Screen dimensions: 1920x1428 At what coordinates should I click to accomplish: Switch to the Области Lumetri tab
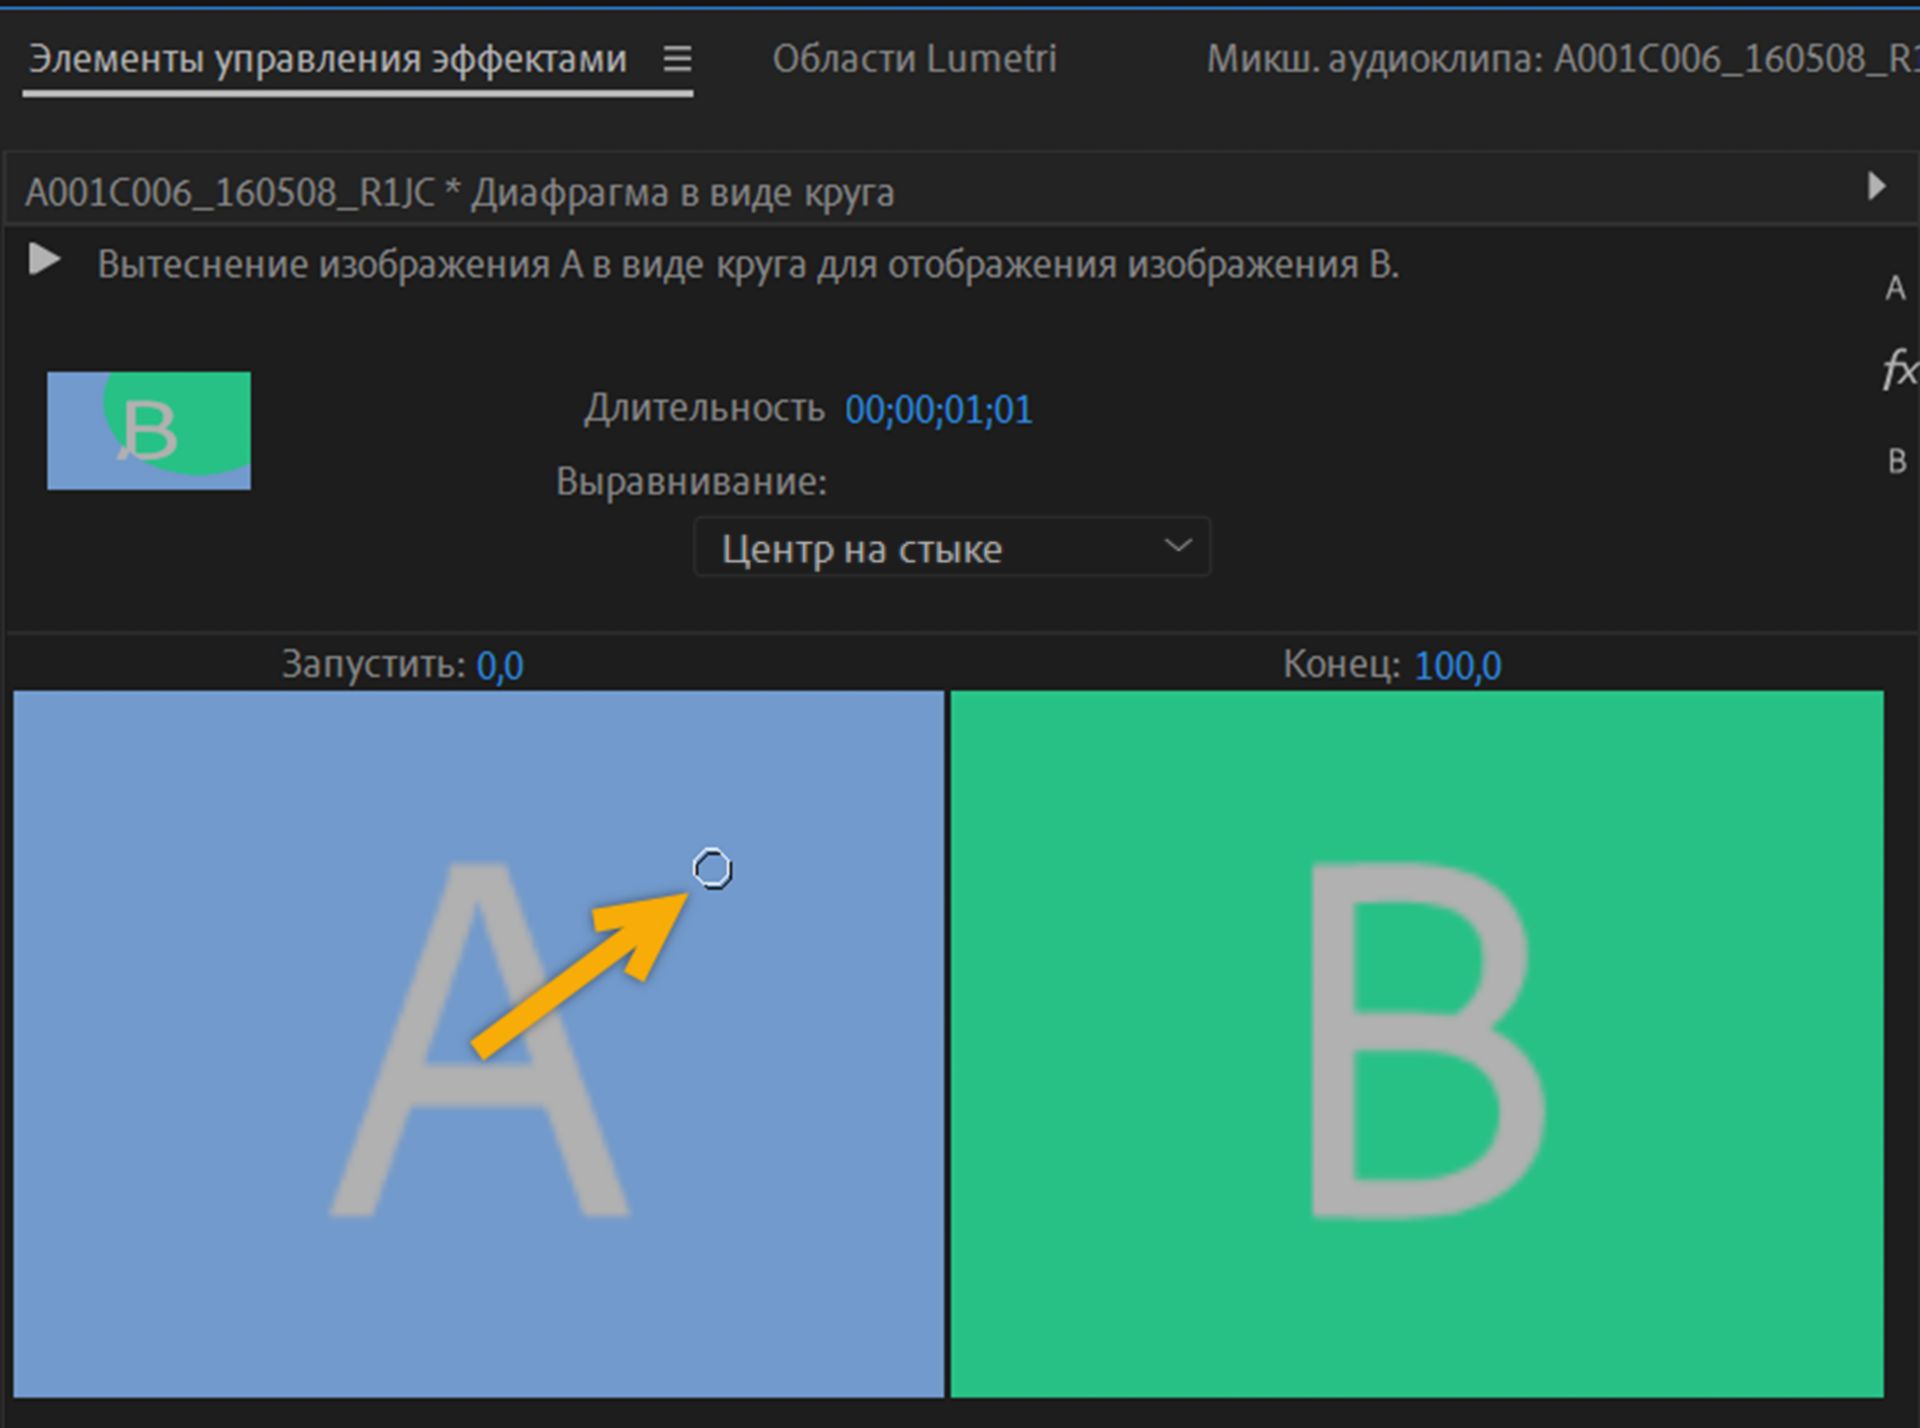tap(915, 58)
